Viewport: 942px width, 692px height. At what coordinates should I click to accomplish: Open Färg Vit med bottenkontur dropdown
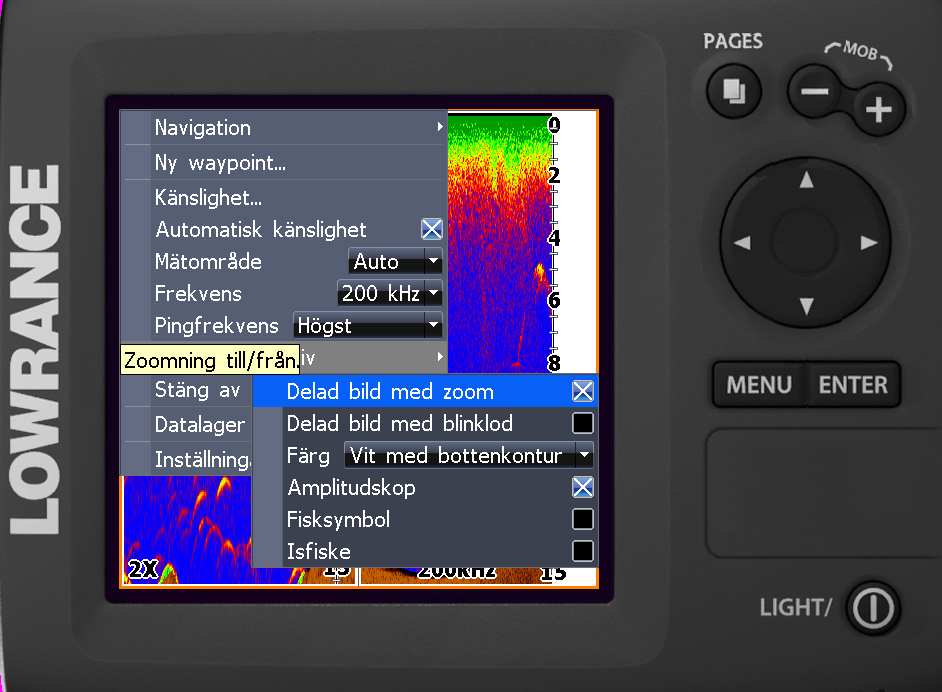[469, 456]
